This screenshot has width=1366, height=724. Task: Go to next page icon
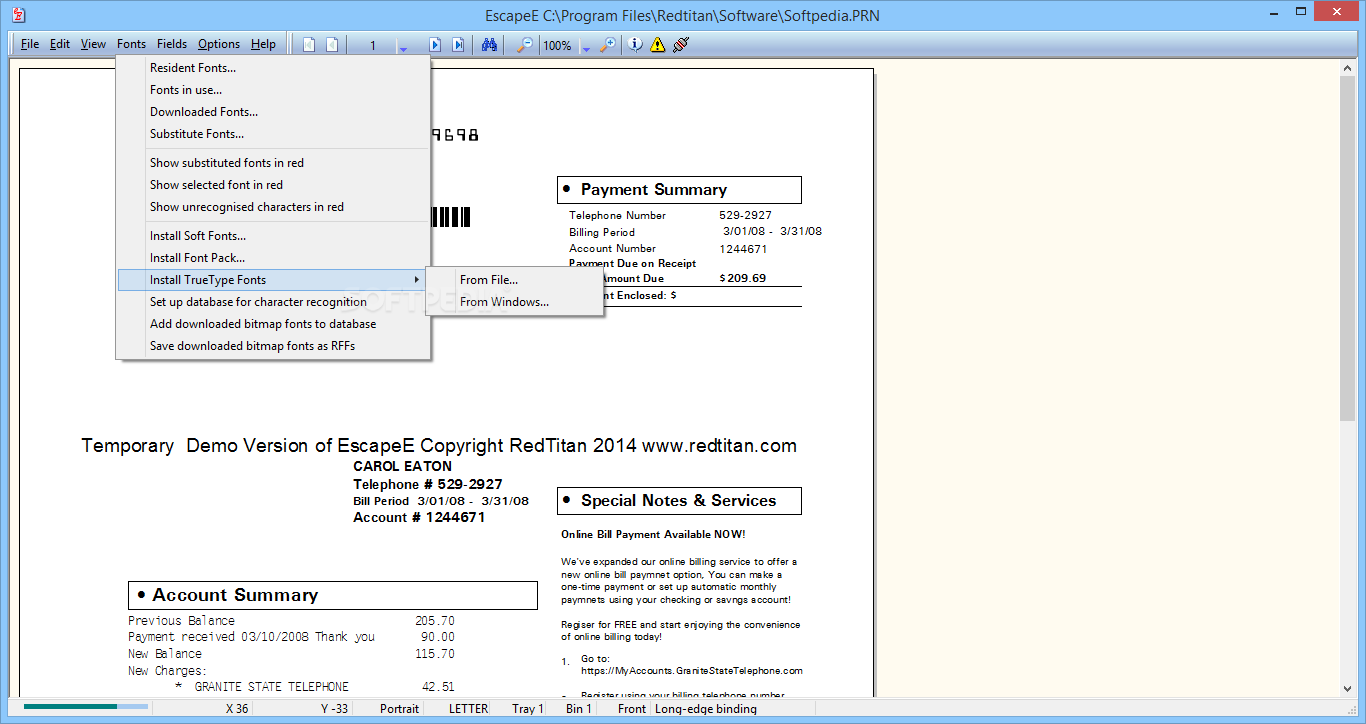[x=435, y=44]
